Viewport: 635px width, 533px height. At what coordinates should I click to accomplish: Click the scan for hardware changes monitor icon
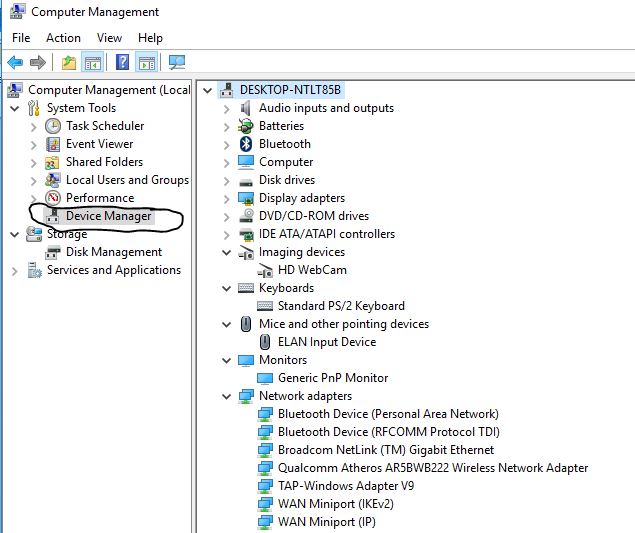tap(177, 62)
